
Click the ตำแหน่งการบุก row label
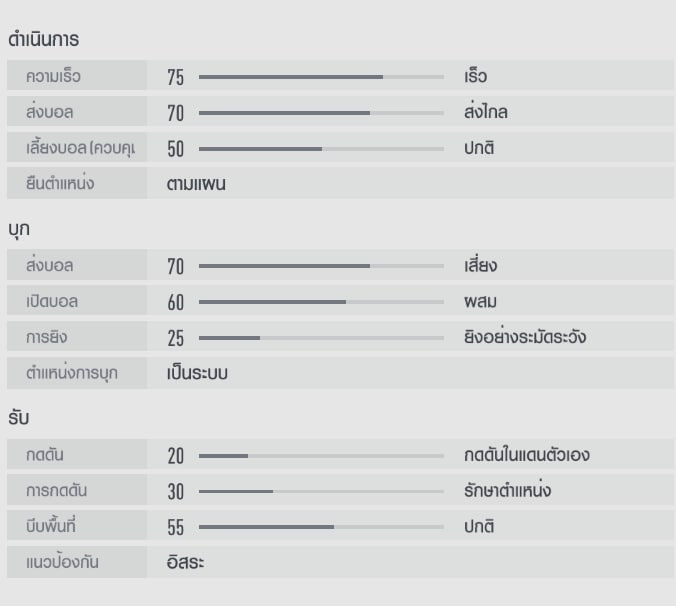pos(72,373)
